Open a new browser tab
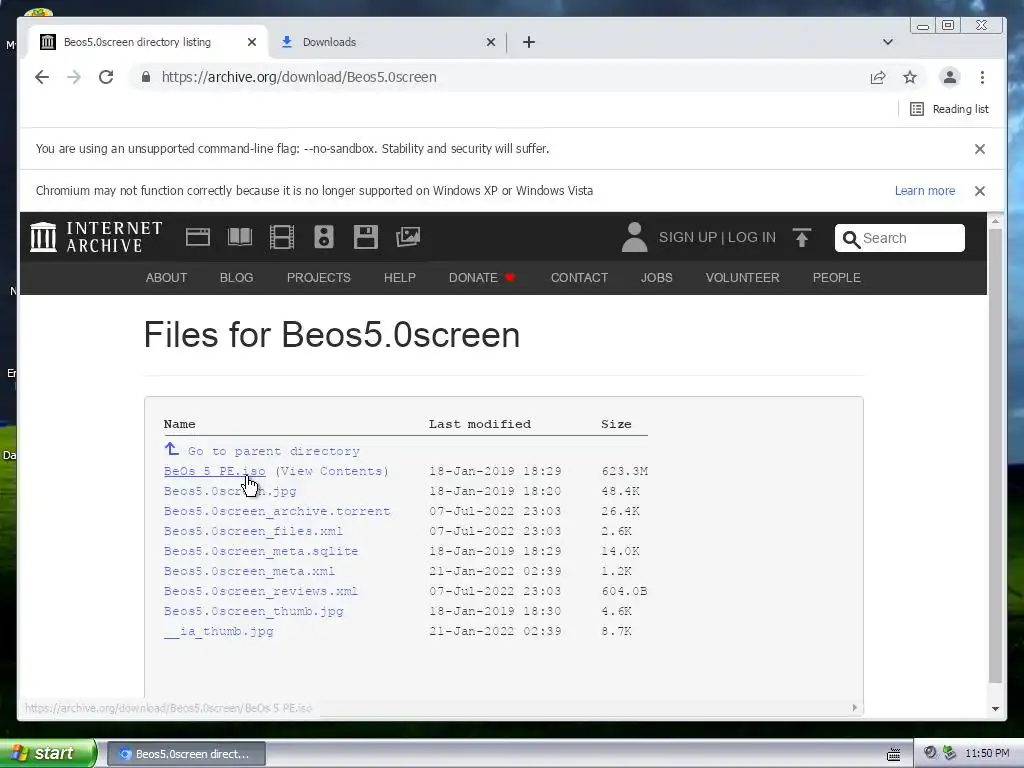The height and width of the screenshot is (768, 1024). point(529,42)
